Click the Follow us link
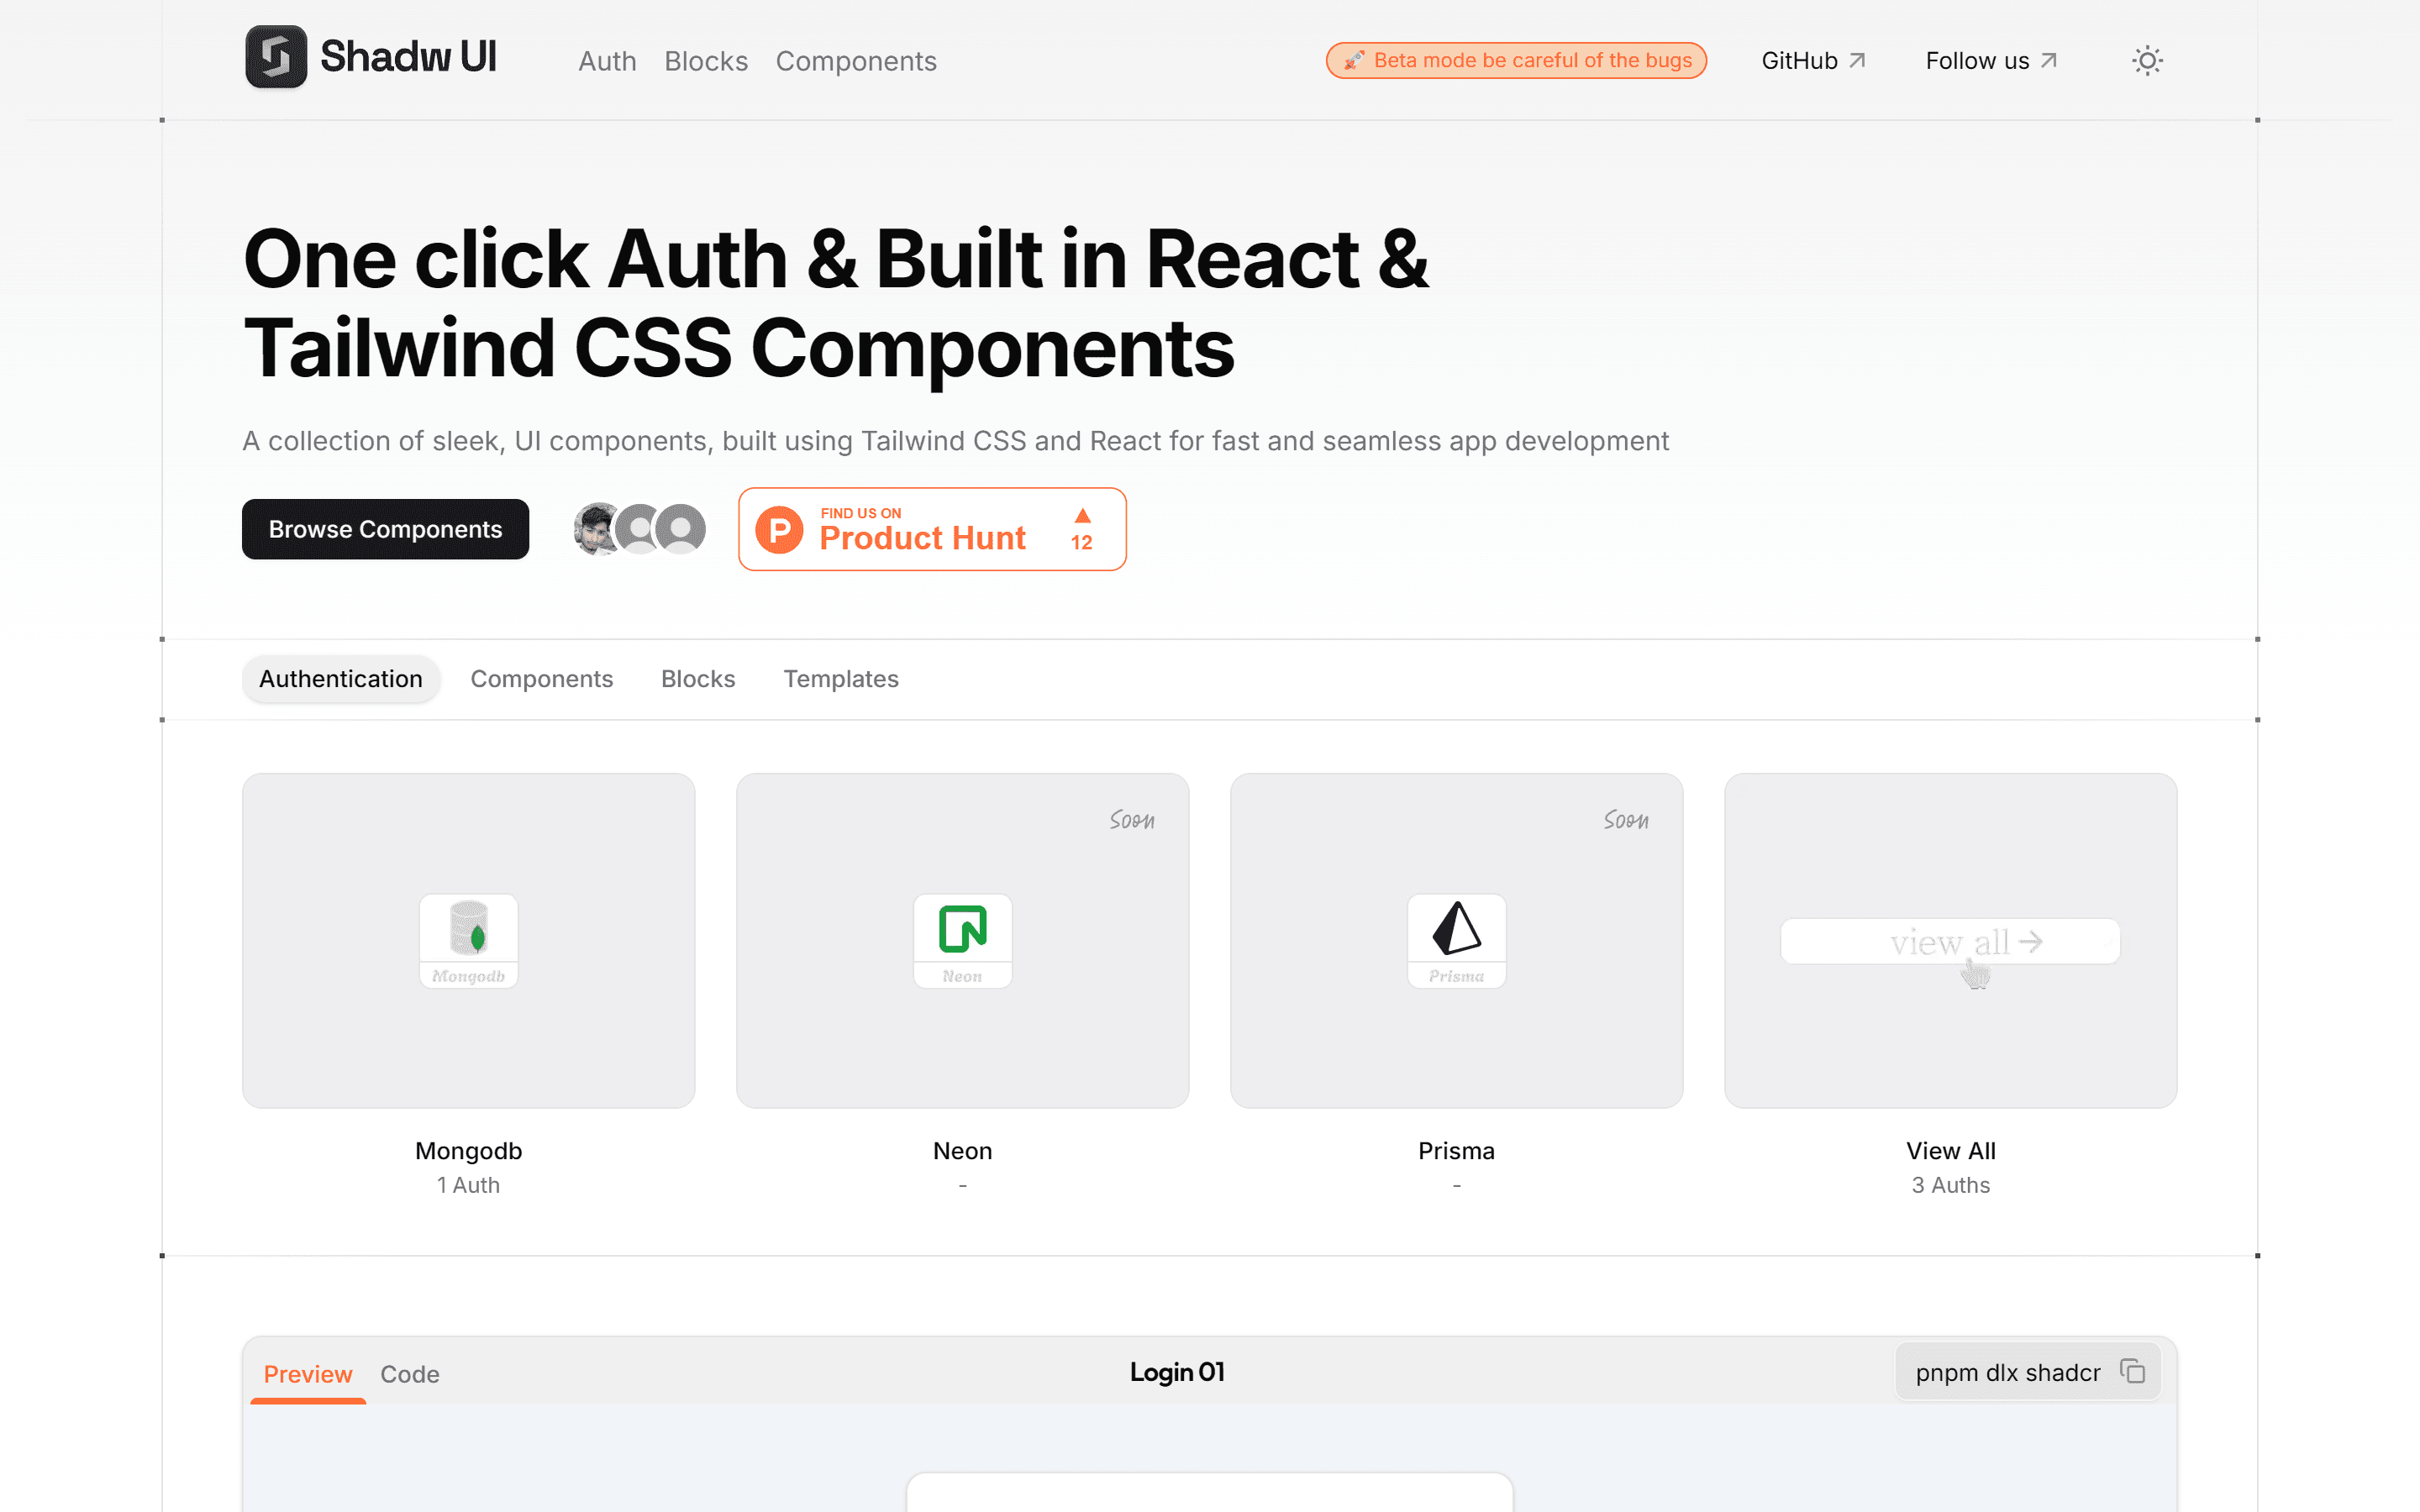The image size is (2420, 1512). (x=1989, y=60)
